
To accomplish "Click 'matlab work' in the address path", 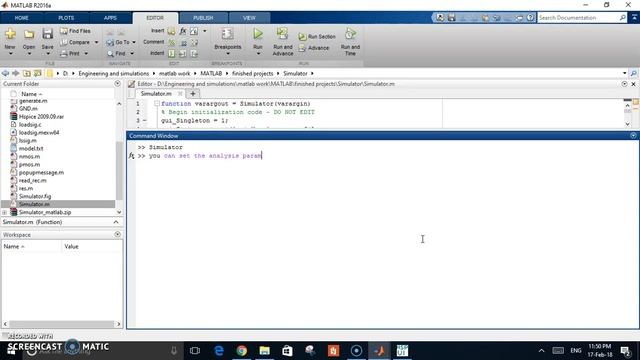I will pos(175,73).
